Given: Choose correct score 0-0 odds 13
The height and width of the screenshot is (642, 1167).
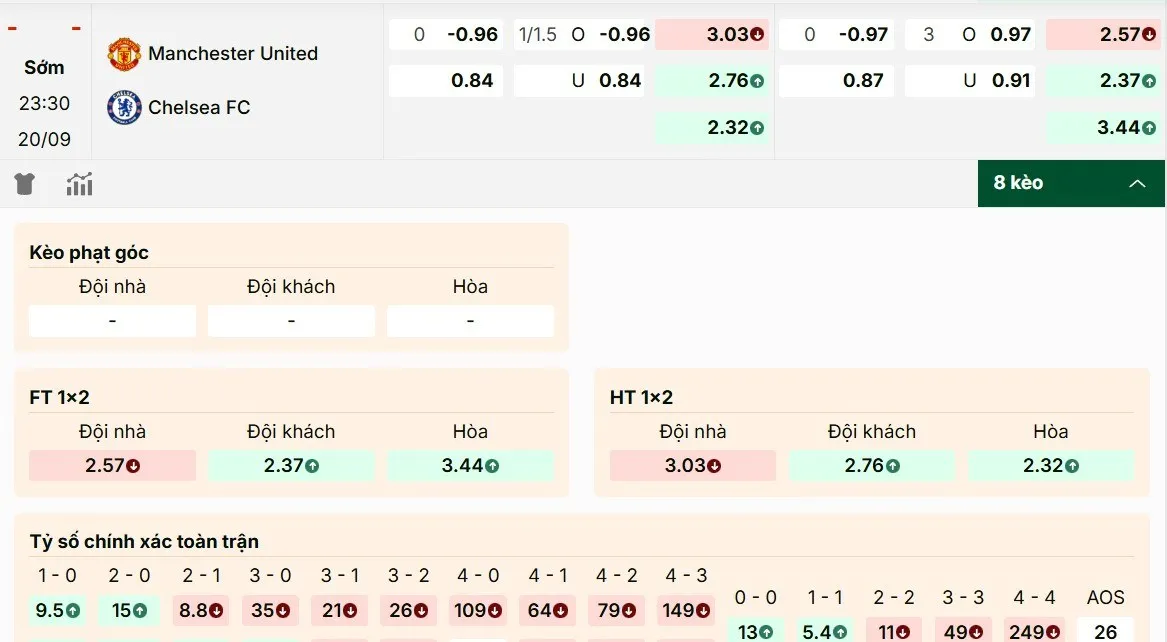Looking at the screenshot, I should coord(755,631).
